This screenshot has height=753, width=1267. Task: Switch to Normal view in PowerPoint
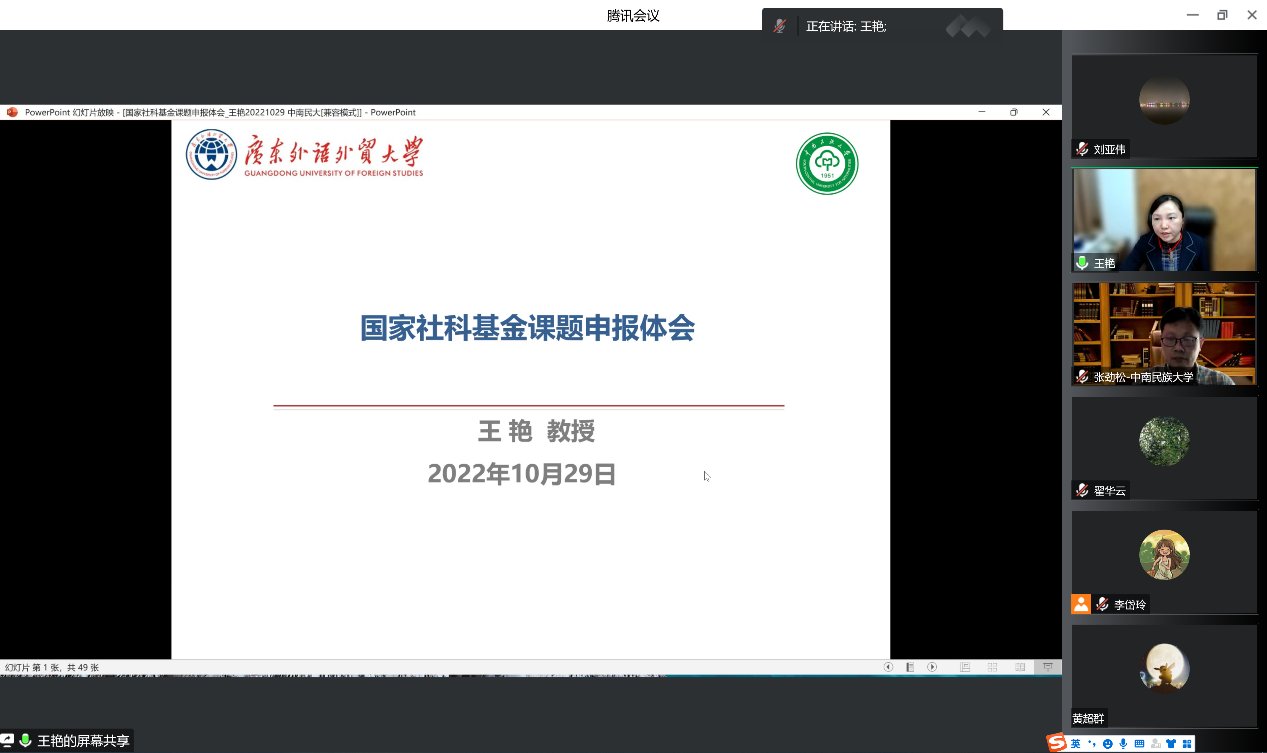965,667
